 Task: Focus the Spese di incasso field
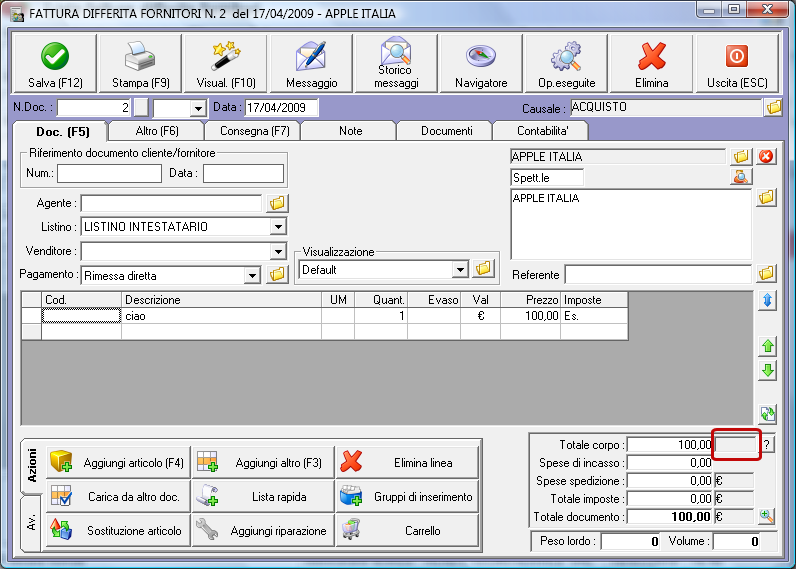[x=670, y=463]
